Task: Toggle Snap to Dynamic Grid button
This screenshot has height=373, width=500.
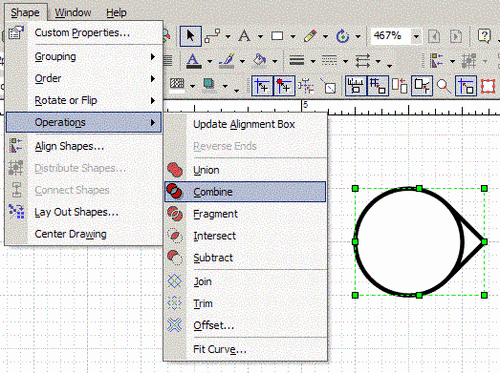Action: [x=306, y=86]
